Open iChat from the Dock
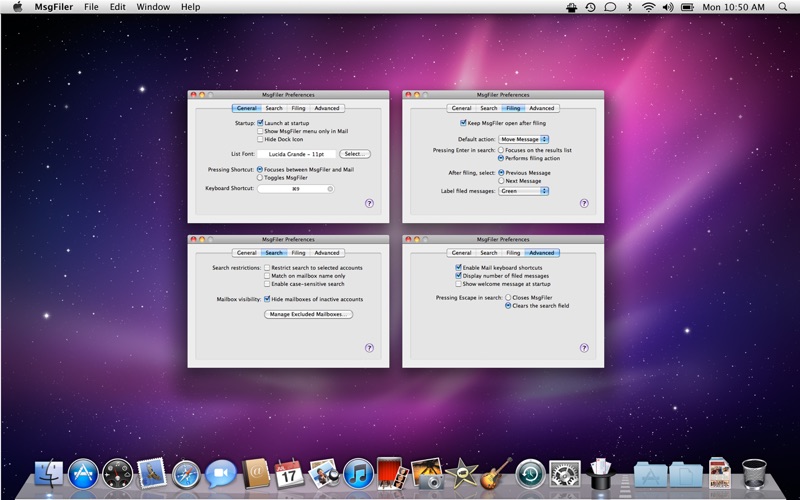 pyautogui.click(x=221, y=473)
